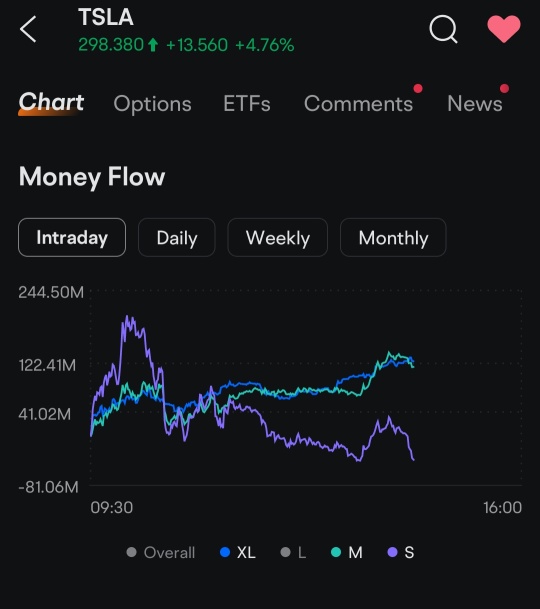Tap the green price up arrow
The width and height of the screenshot is (540, 609).
(x=153, y=45)
